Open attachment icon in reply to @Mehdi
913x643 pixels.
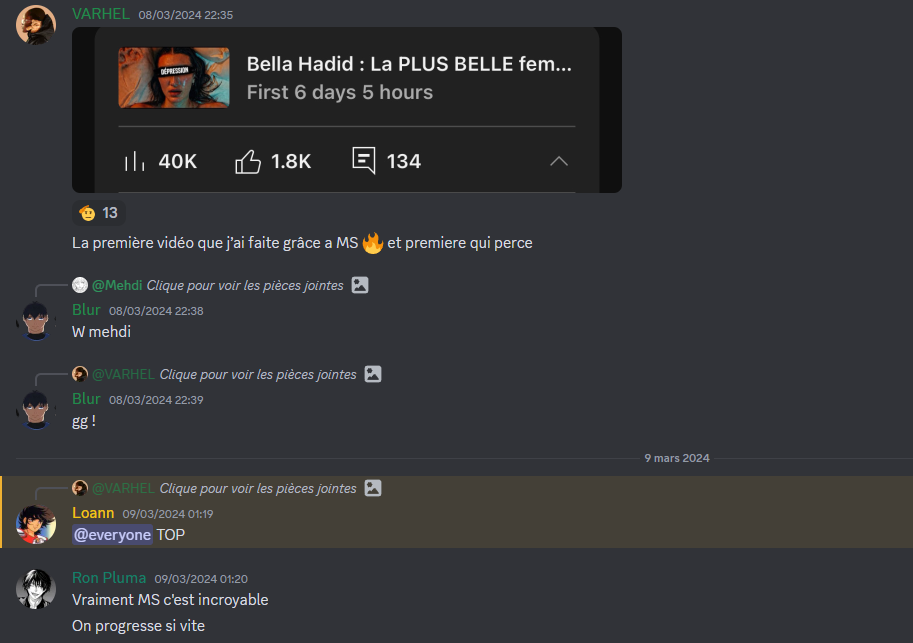pos(360,285)
